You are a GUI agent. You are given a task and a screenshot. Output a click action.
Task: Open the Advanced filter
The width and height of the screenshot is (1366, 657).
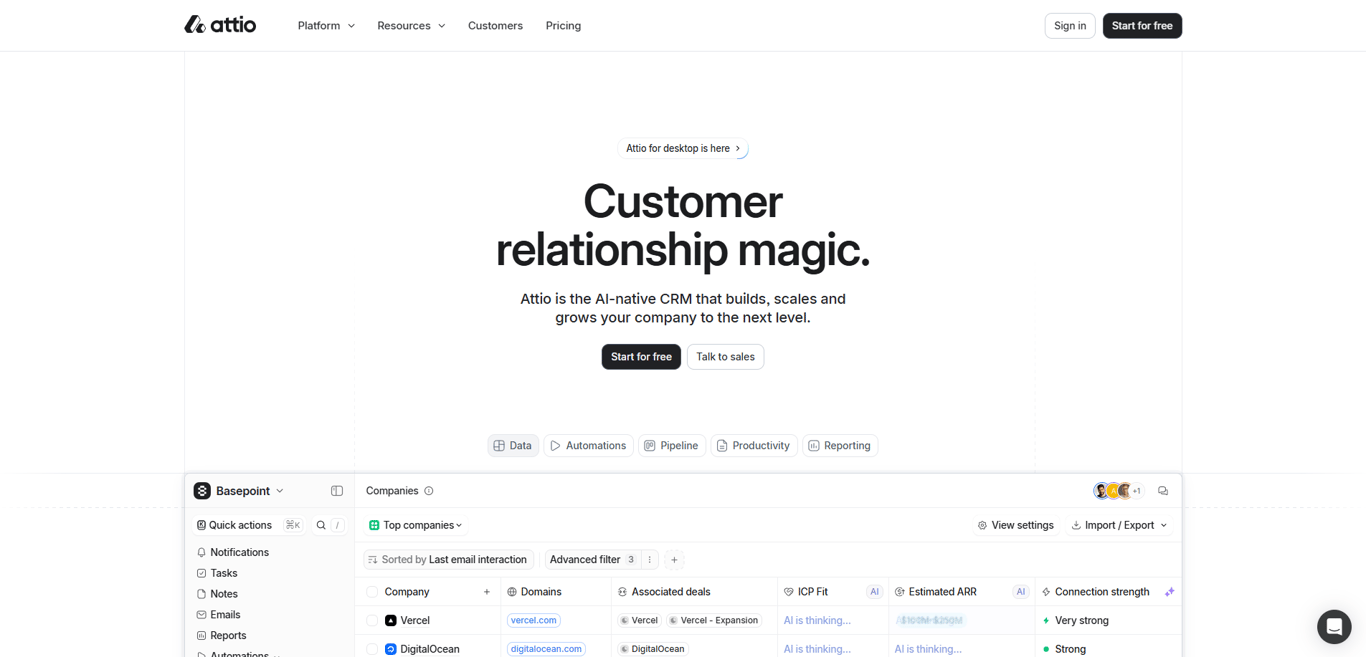pyautogui.click(x=592, y=560)
